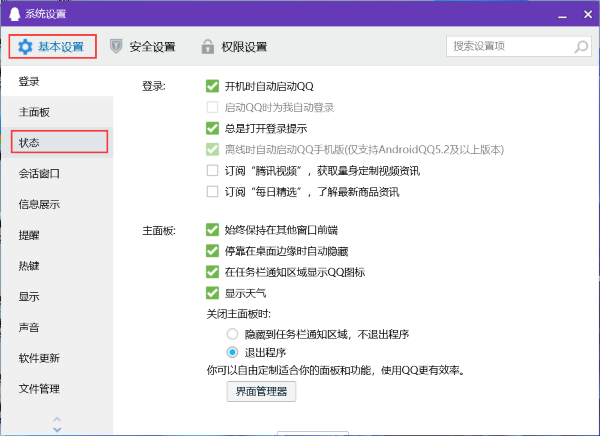The image size is (600, 436).
Task: Enable 订阅"腾讯视频" subscription checkbox
Action: (211, 171)
